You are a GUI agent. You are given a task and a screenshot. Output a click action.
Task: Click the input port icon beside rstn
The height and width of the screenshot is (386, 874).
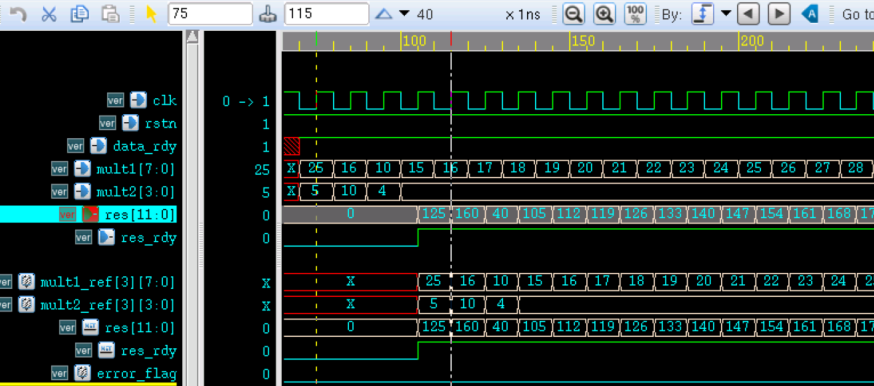130,123
